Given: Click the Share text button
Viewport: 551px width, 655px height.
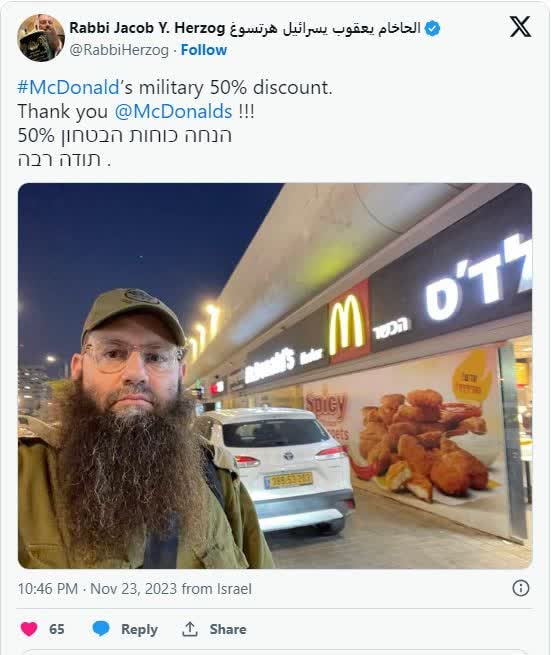Looking at the screenshot, I should pyautogui.click(x=228, y=629).
